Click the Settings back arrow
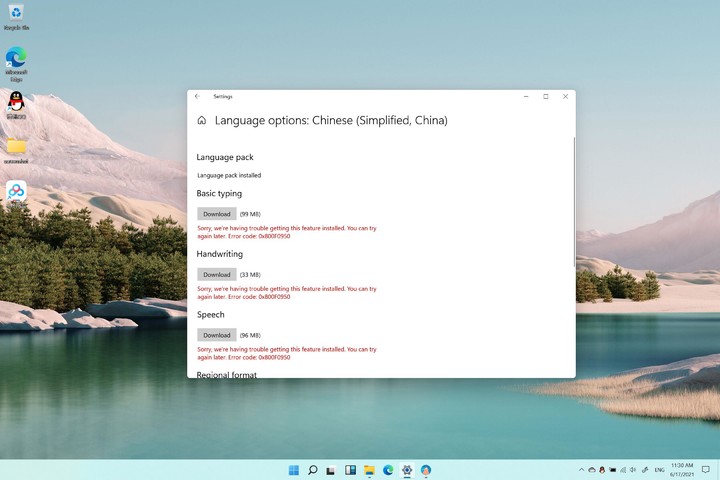The image size is (720, 480). [x=197, y=97]
